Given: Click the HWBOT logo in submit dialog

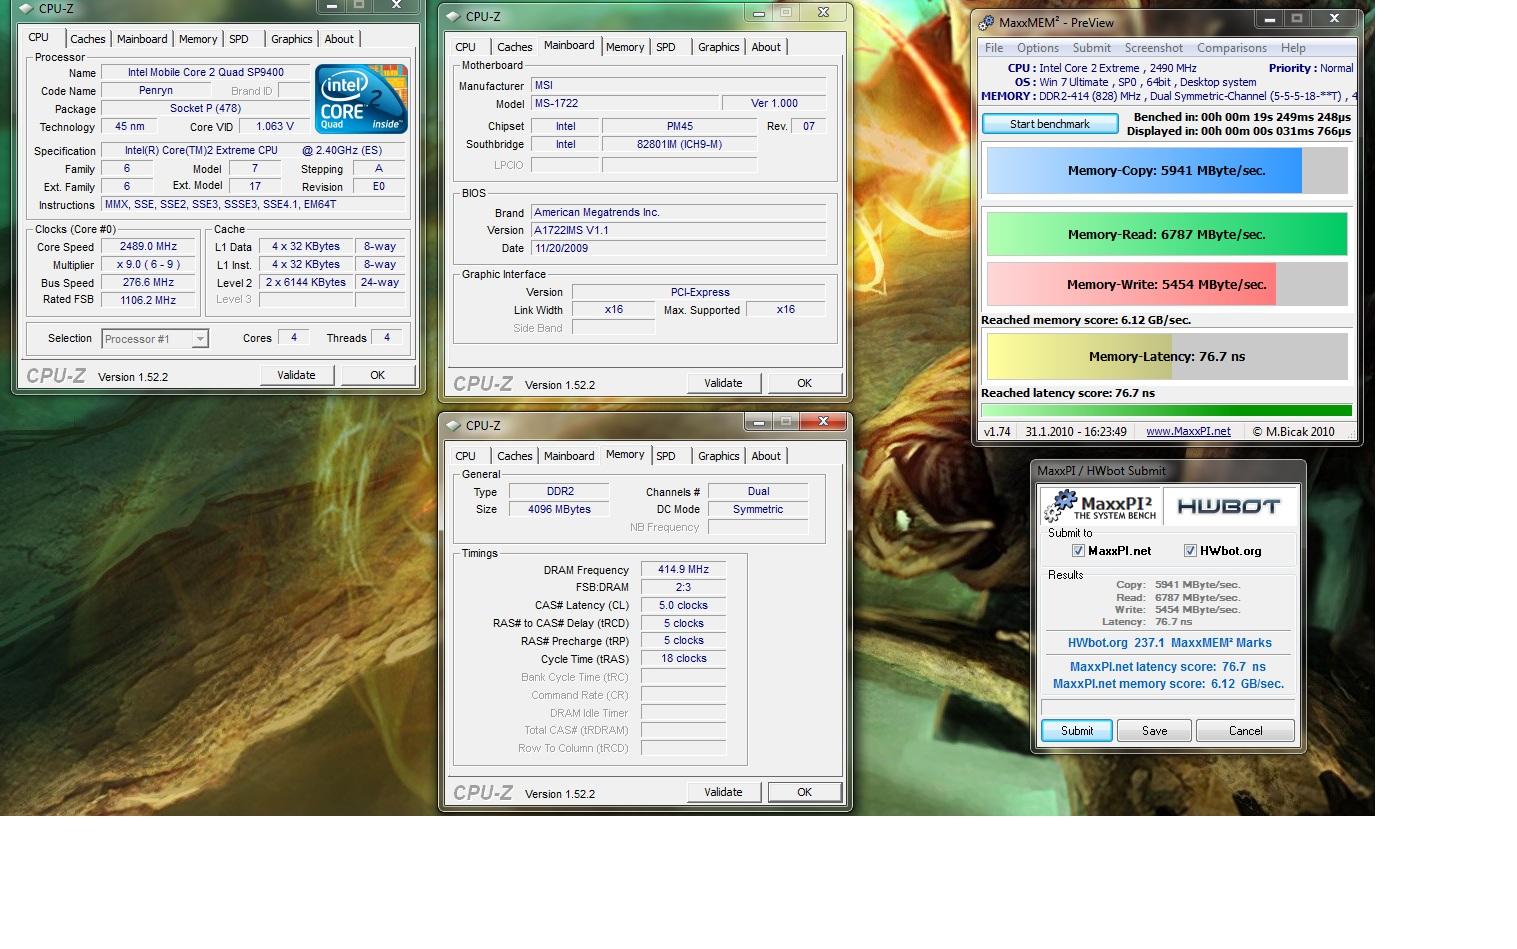Looking at the screenshot, I should pos(1229,506).
